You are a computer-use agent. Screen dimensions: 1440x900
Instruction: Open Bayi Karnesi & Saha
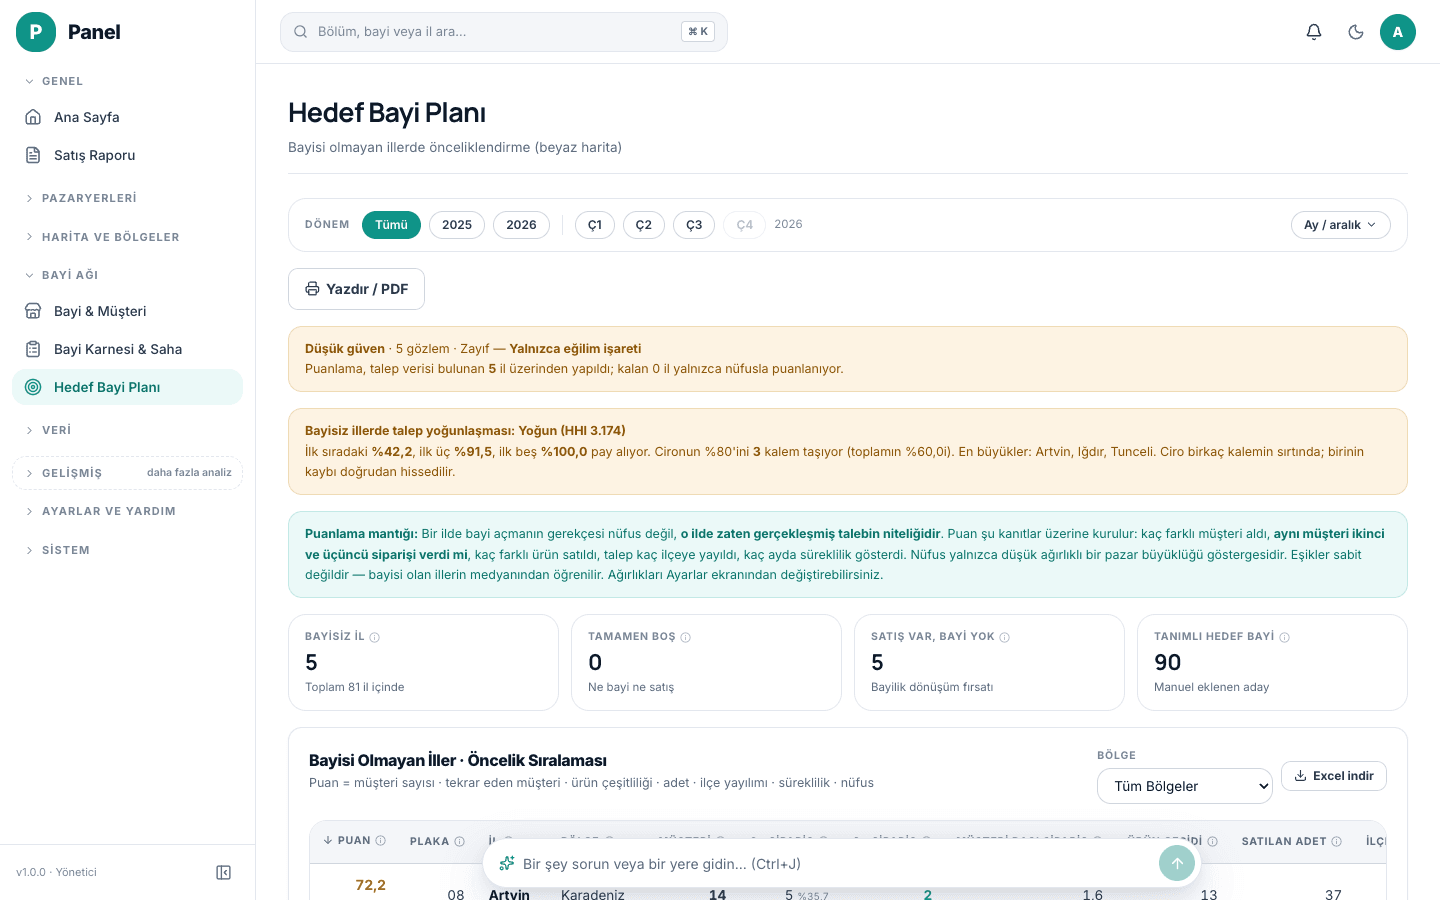(x=127, y=349)
